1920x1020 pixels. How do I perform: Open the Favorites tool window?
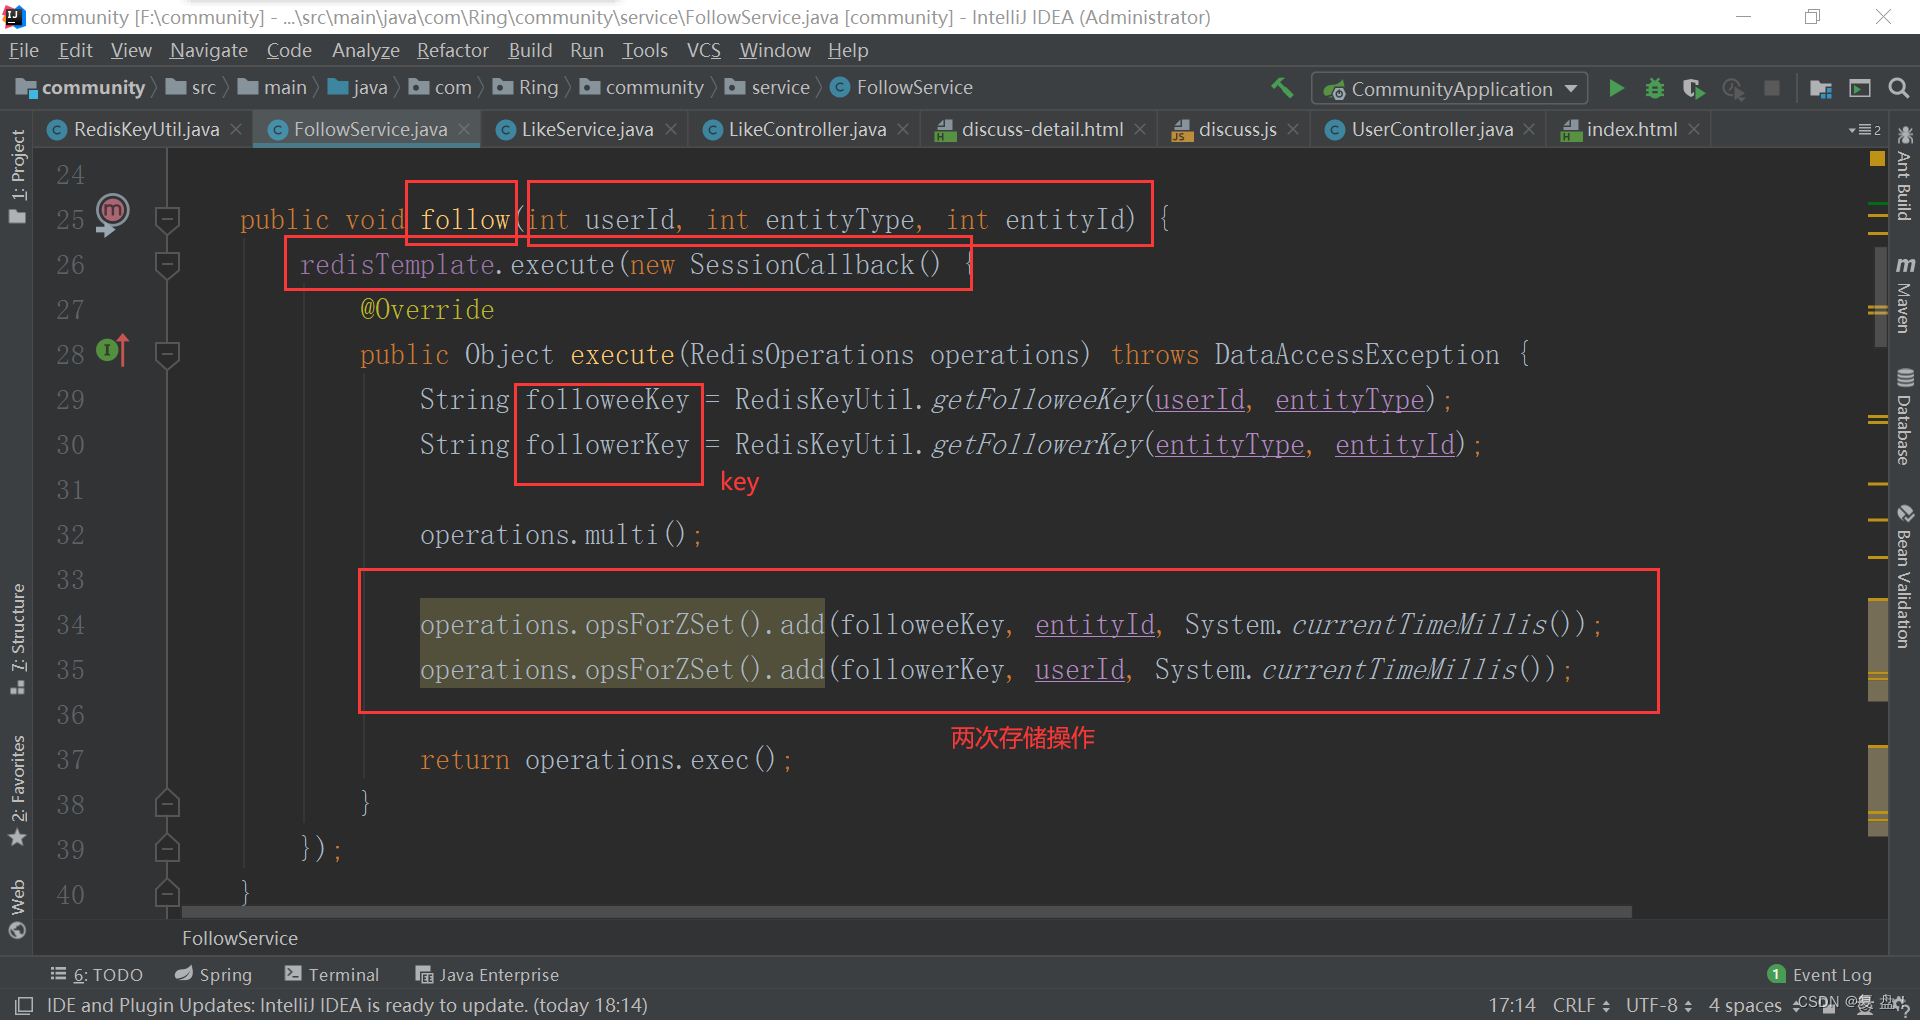click(x=17, y=790)
